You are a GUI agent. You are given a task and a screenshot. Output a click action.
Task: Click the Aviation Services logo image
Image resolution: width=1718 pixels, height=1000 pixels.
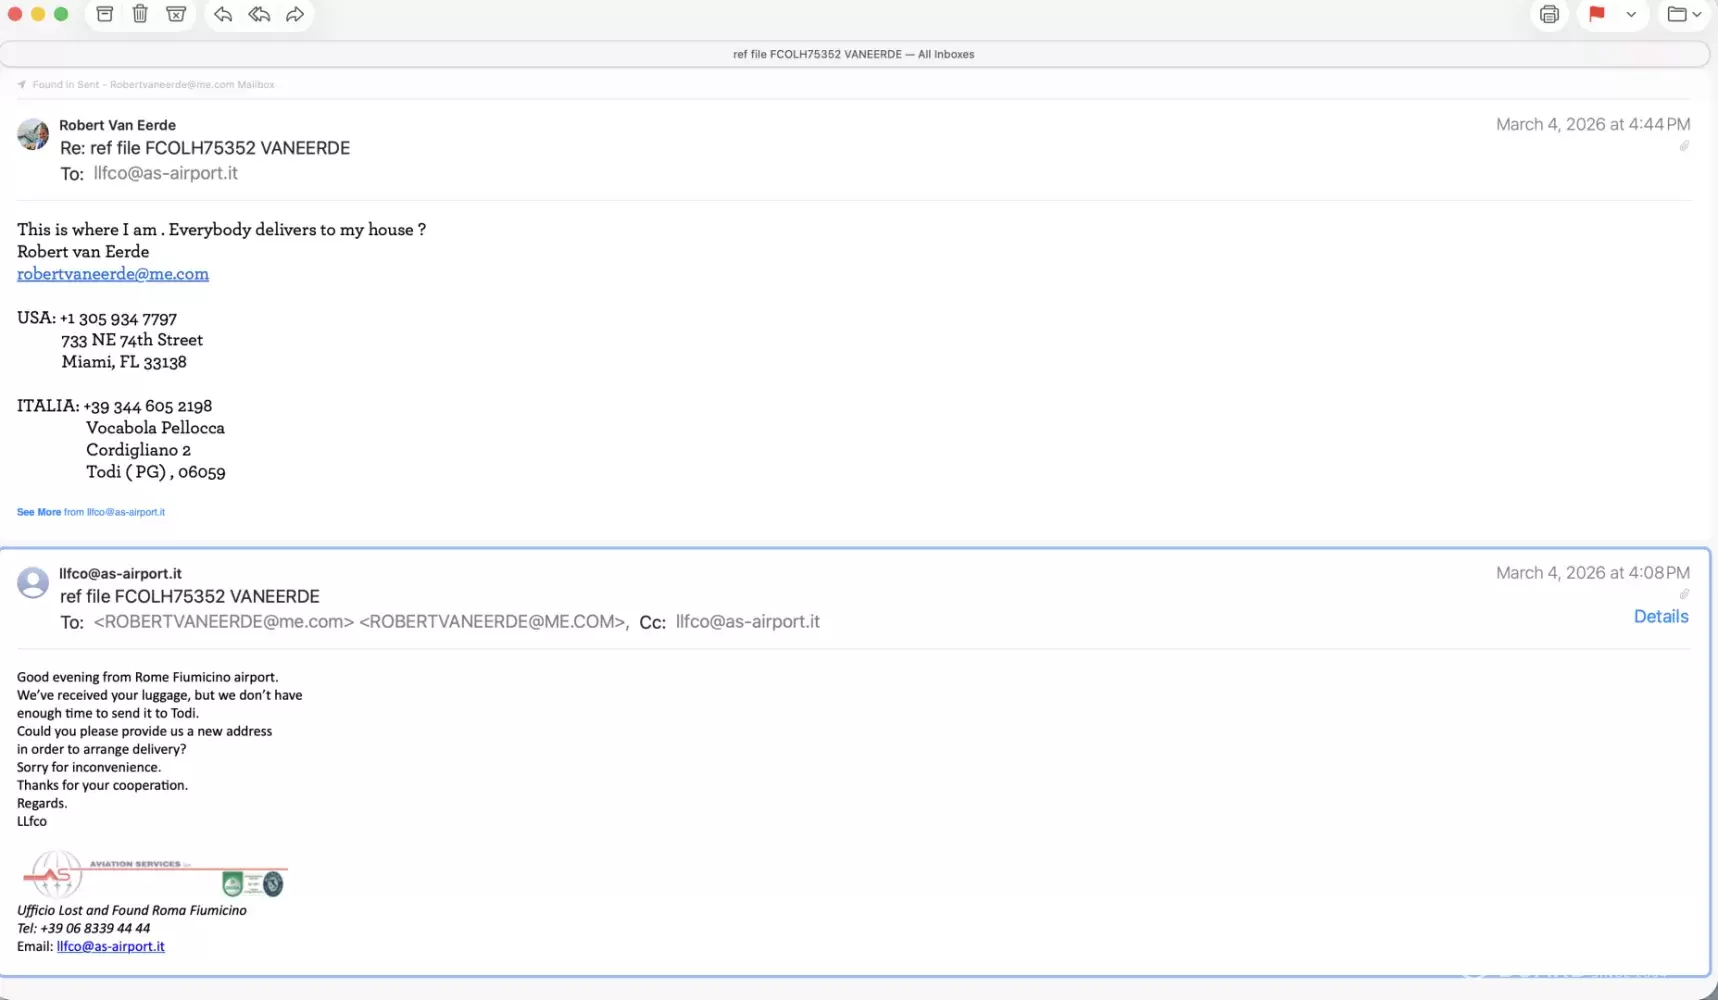(154, 875)
